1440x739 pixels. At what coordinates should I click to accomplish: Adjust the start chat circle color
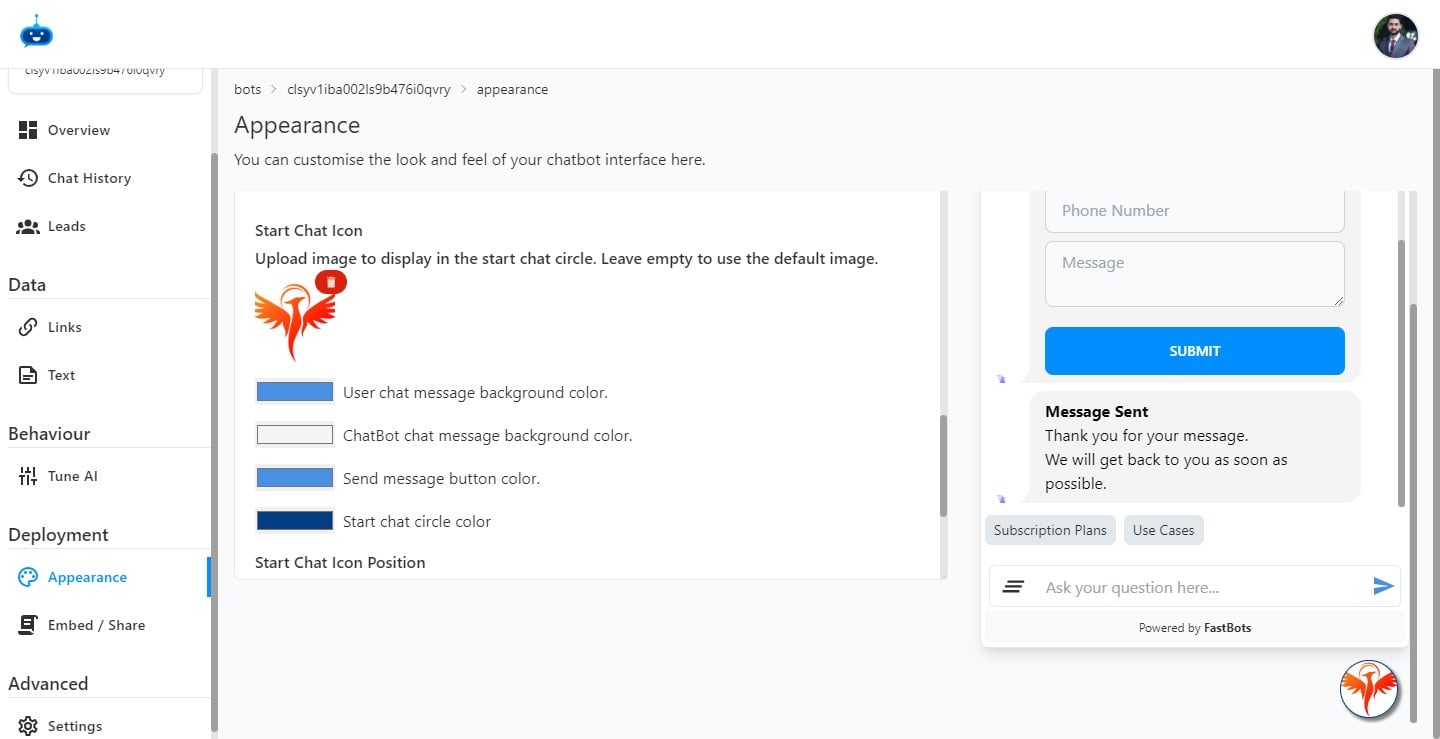[294, 520]
